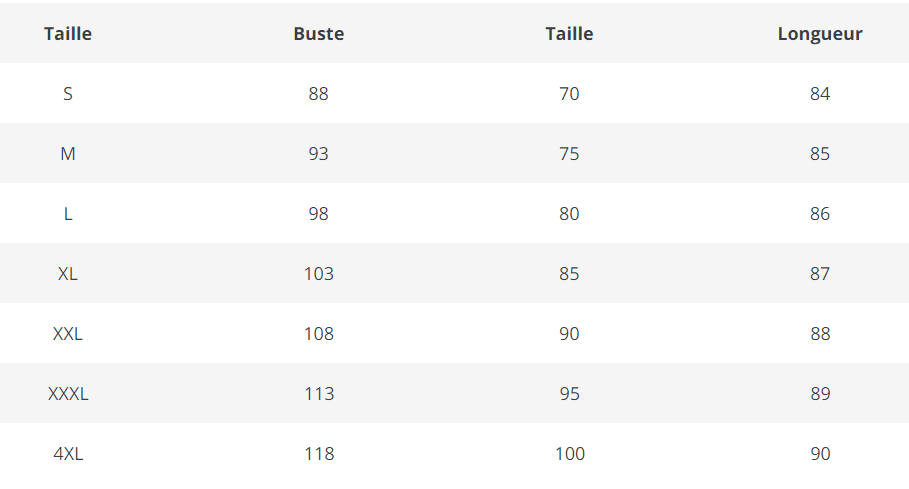Select the L size row label
The width and height of the screenshot is (909, 489).
68,214
